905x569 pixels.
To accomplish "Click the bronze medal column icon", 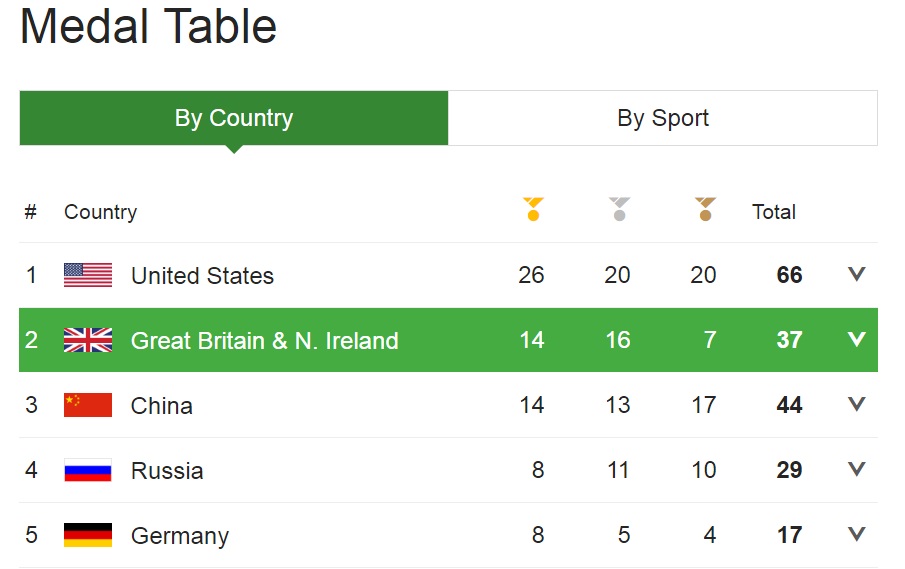I will 705,209.
